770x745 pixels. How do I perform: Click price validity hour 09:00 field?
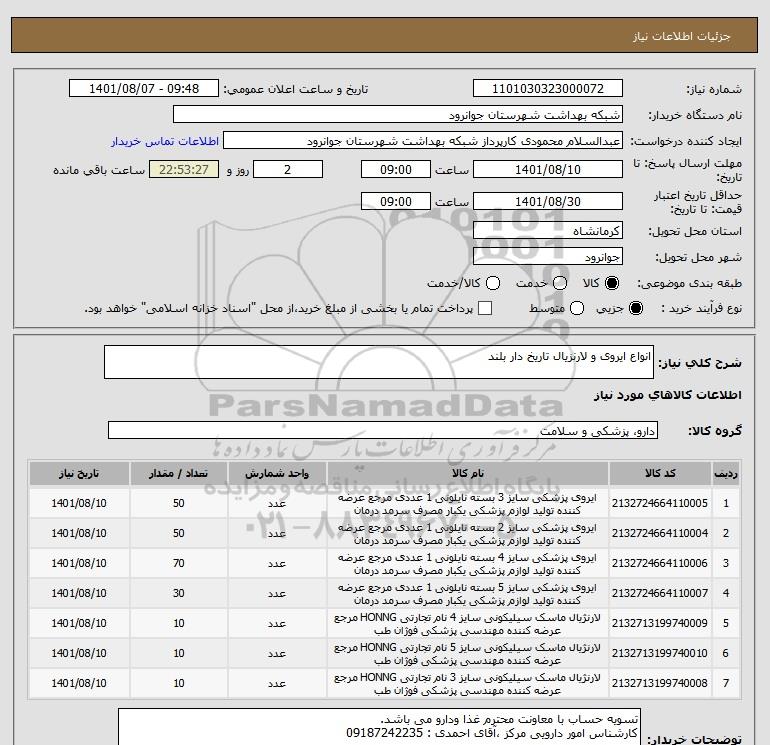click(x=396, y=201)
